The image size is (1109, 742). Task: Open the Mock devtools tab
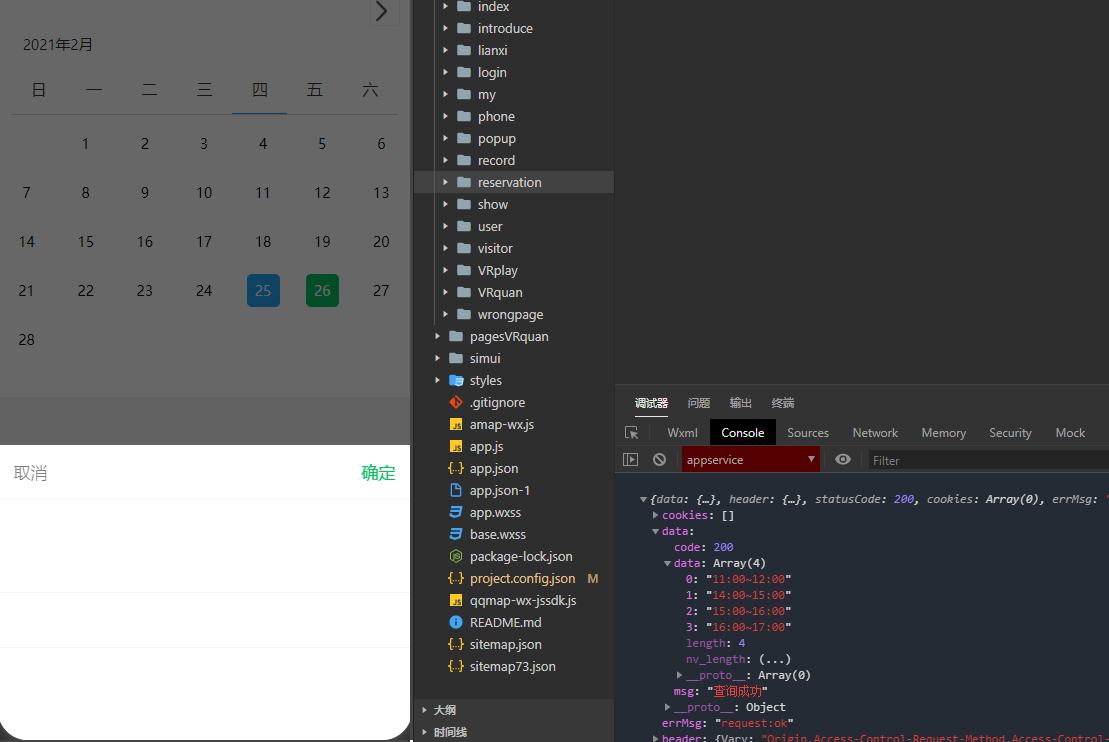click(1070, 433)
